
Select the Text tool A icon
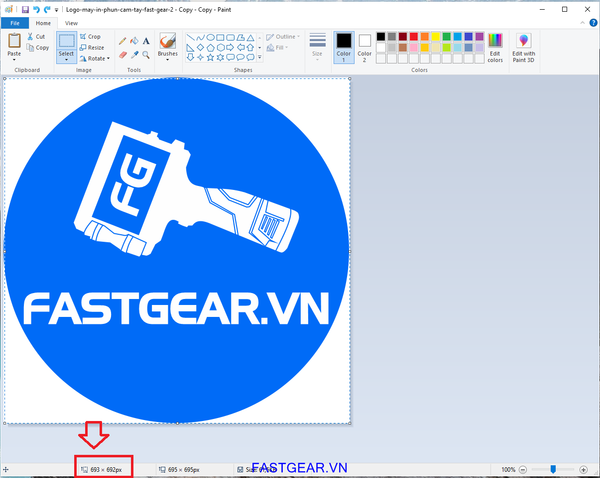point(146,41)
